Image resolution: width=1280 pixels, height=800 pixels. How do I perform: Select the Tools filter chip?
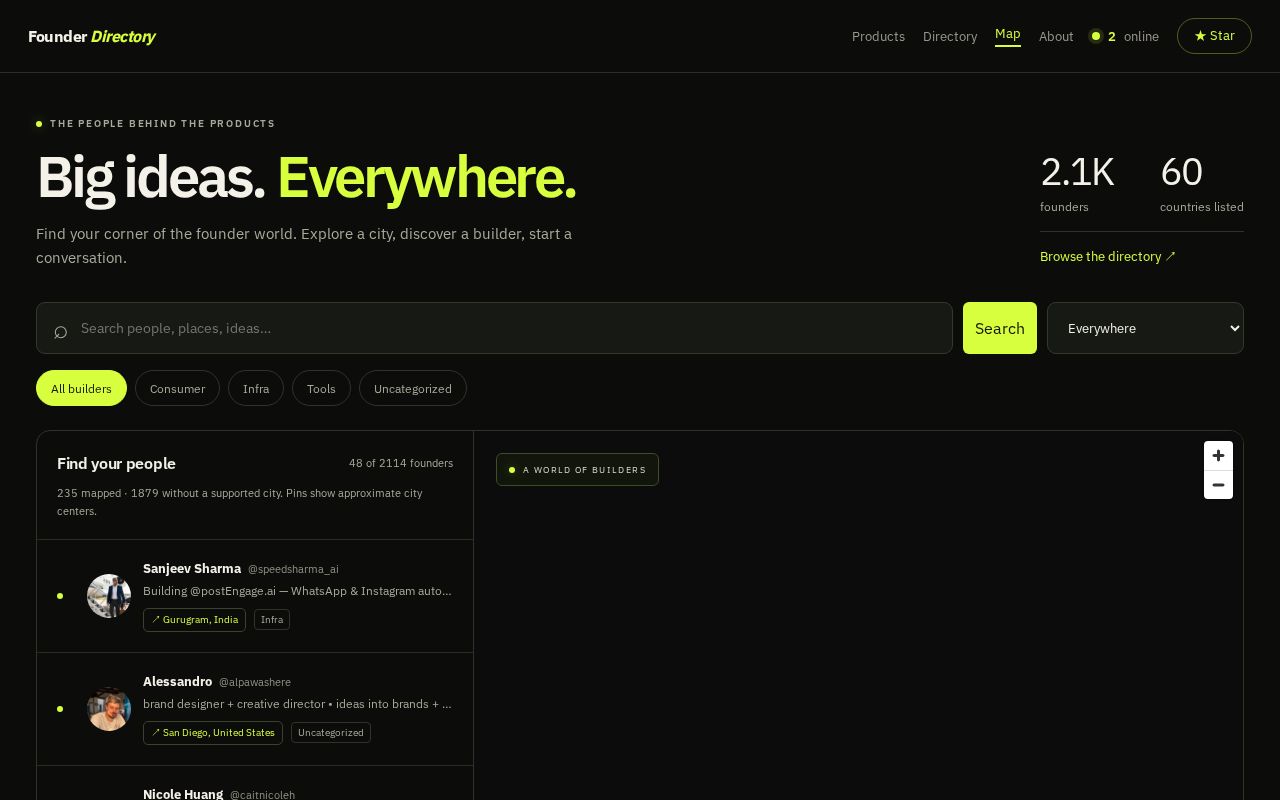tap(321, 388)
